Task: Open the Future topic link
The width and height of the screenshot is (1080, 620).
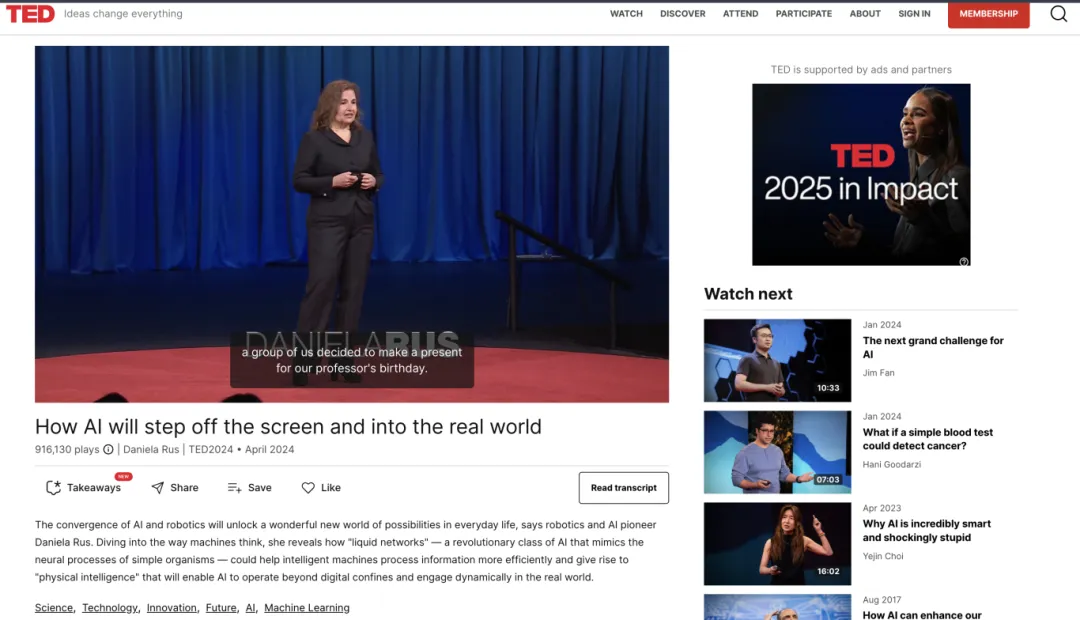Action: [x=221, y=608]
